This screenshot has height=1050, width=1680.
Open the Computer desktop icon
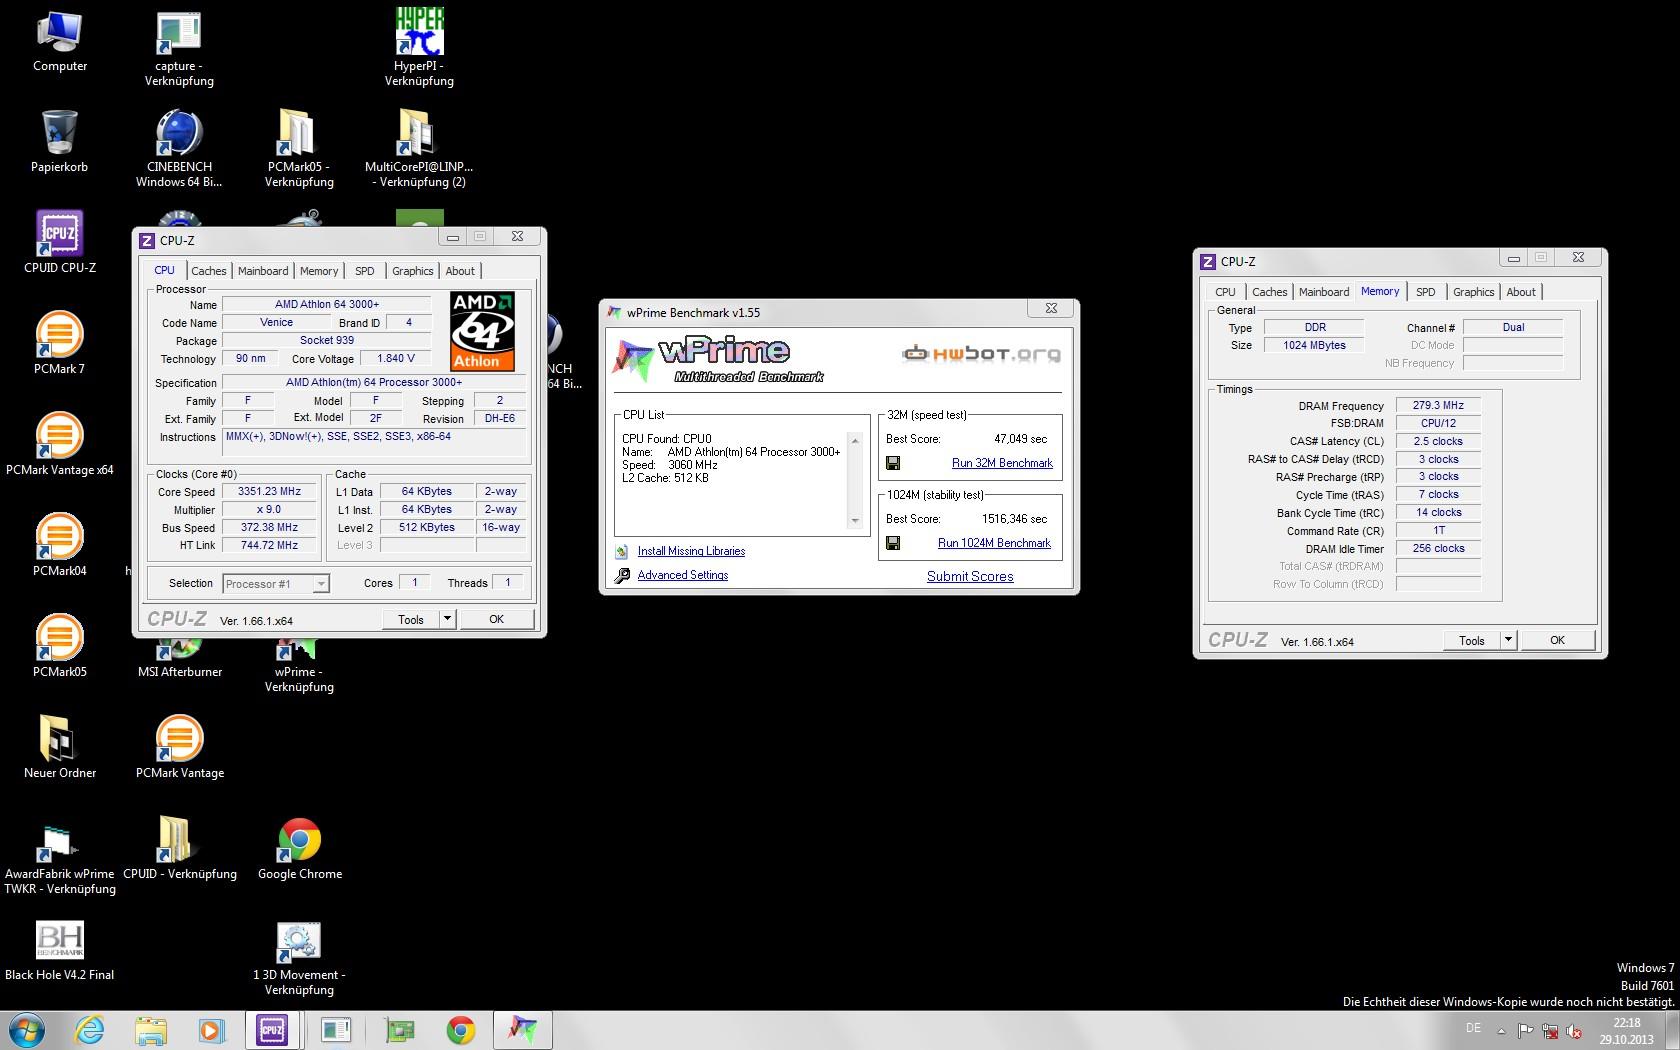tap(60, 42)
